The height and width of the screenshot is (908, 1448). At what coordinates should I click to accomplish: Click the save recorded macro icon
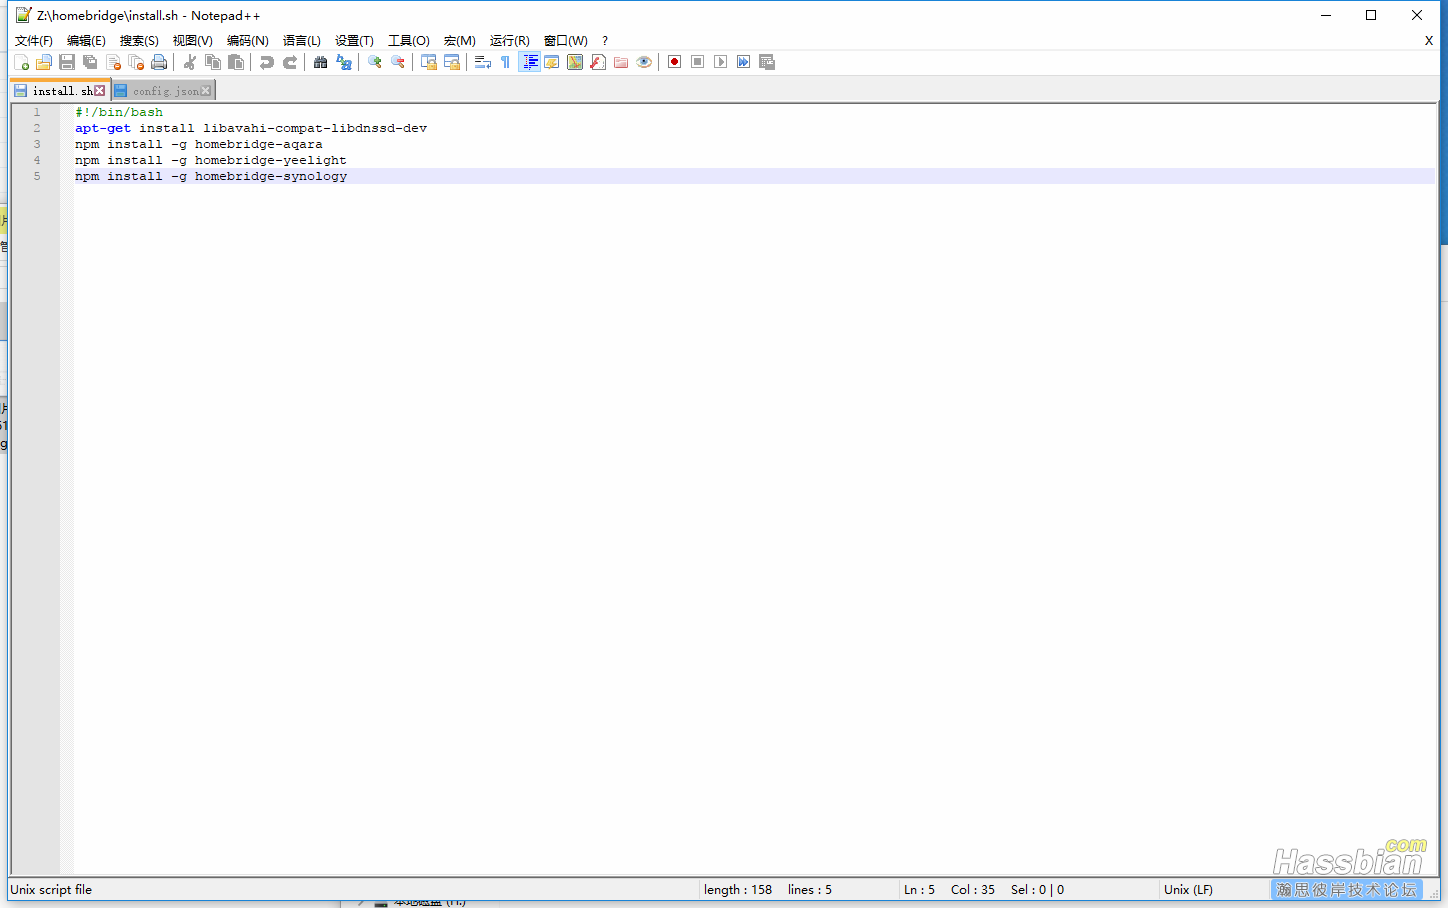(767, 62)
